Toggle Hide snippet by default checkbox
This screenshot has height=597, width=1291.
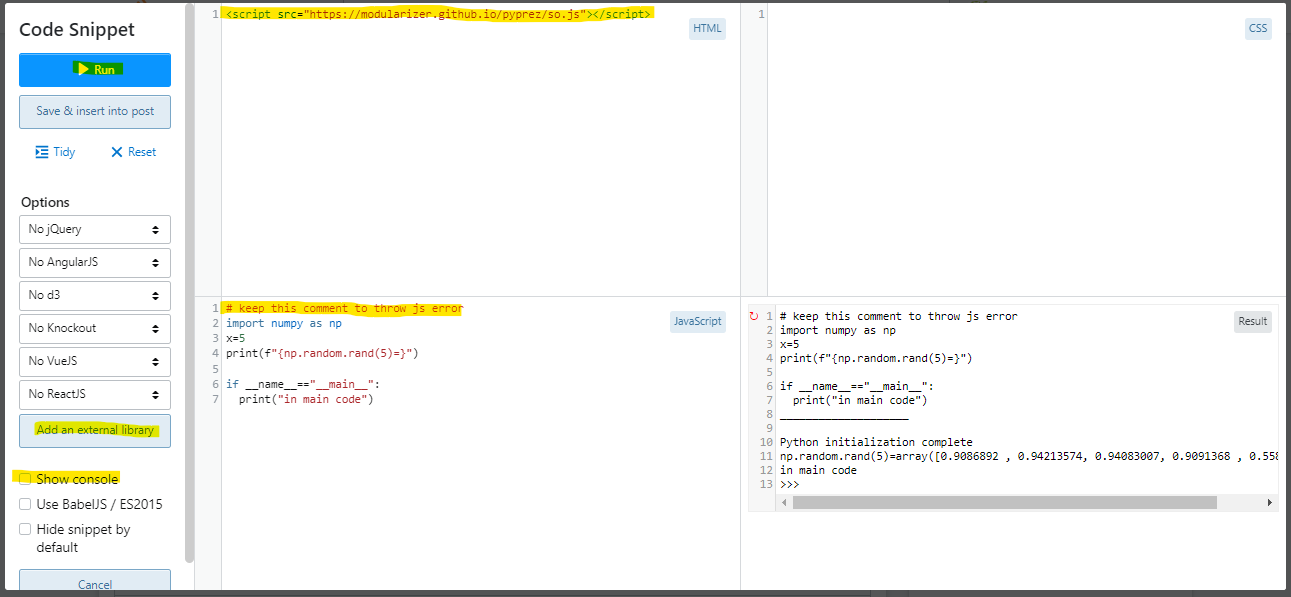click(x=25, y=529)
